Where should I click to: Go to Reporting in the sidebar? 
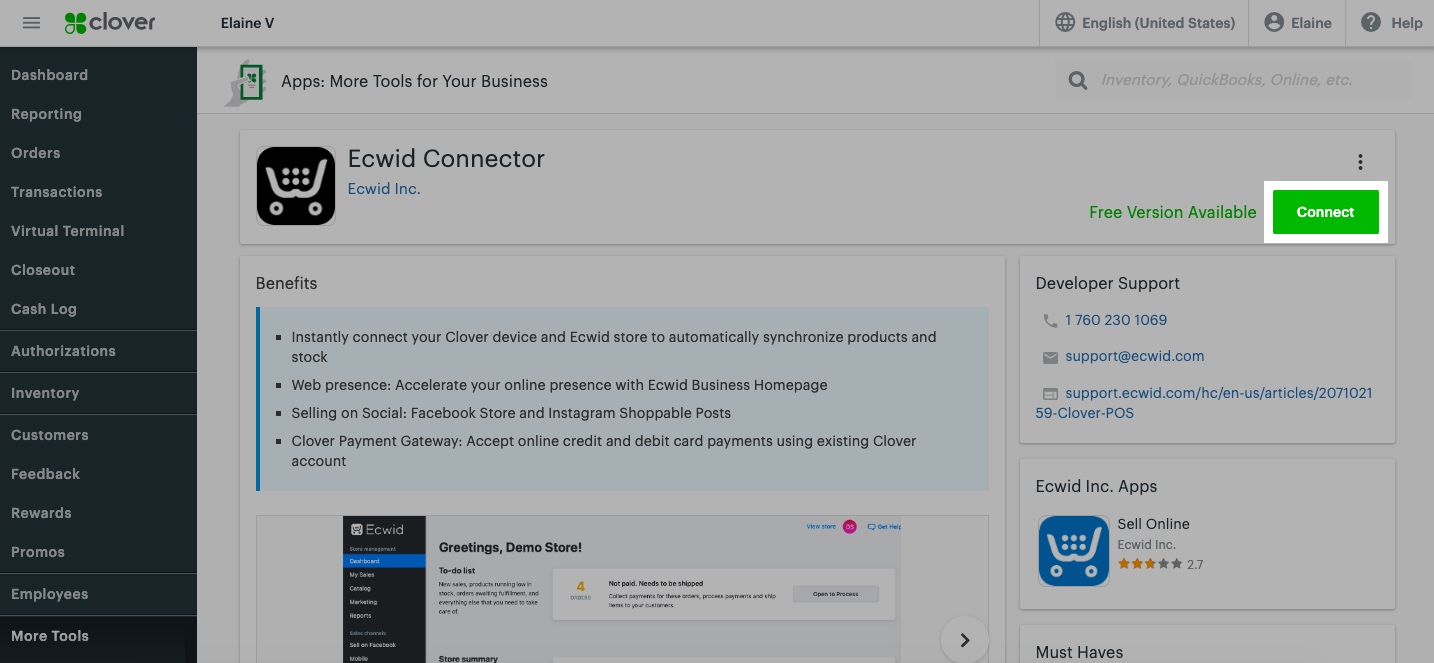pos(46,114)
